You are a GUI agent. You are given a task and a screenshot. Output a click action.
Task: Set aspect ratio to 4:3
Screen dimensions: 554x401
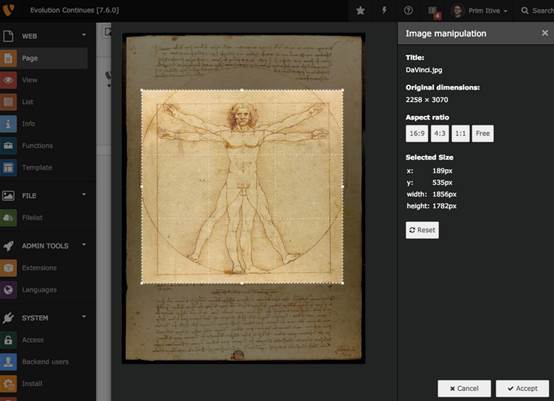tap(440, 134)
